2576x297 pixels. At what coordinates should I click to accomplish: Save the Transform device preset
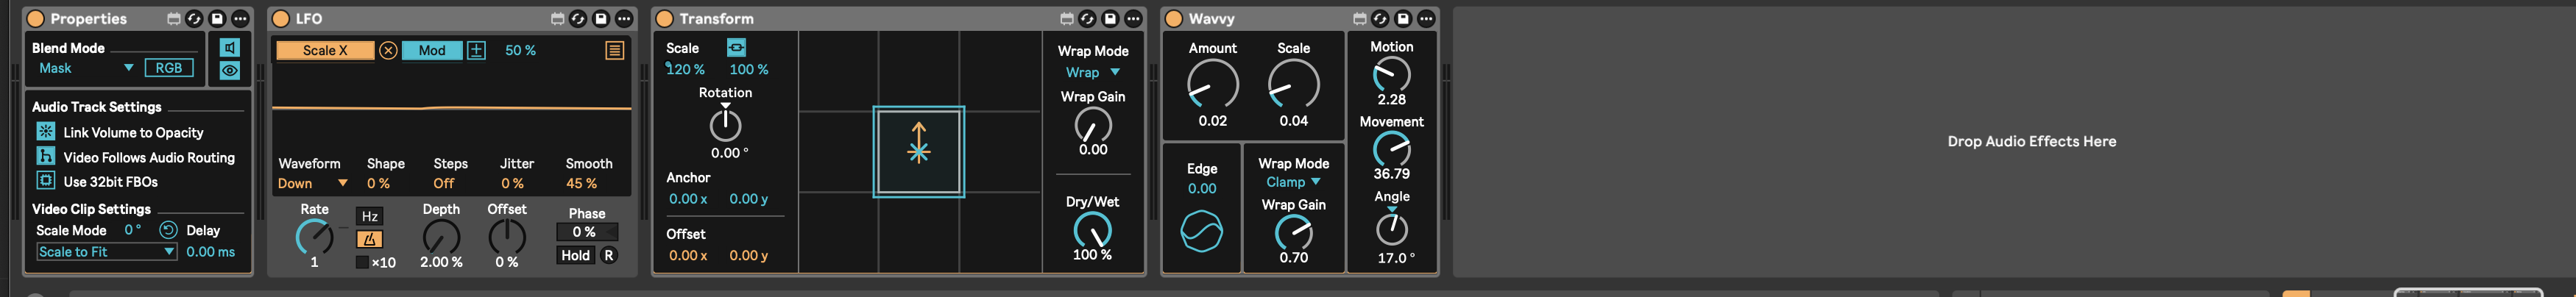point(1110,19)
